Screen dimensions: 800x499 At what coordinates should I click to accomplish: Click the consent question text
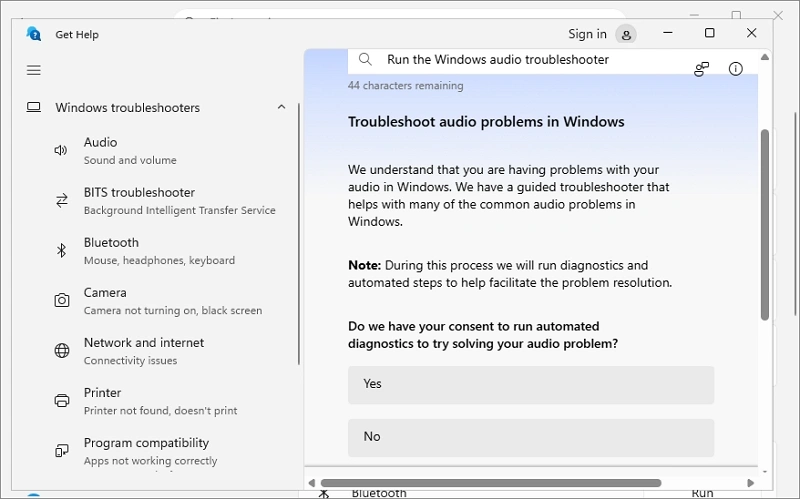point(483,335)
